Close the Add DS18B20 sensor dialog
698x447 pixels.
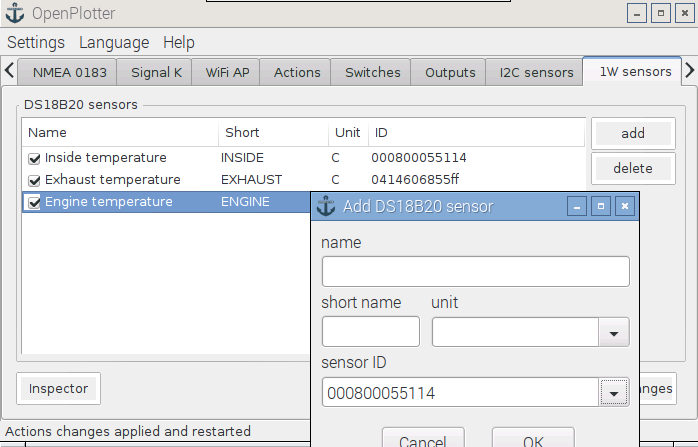click(x=625, y=207)
